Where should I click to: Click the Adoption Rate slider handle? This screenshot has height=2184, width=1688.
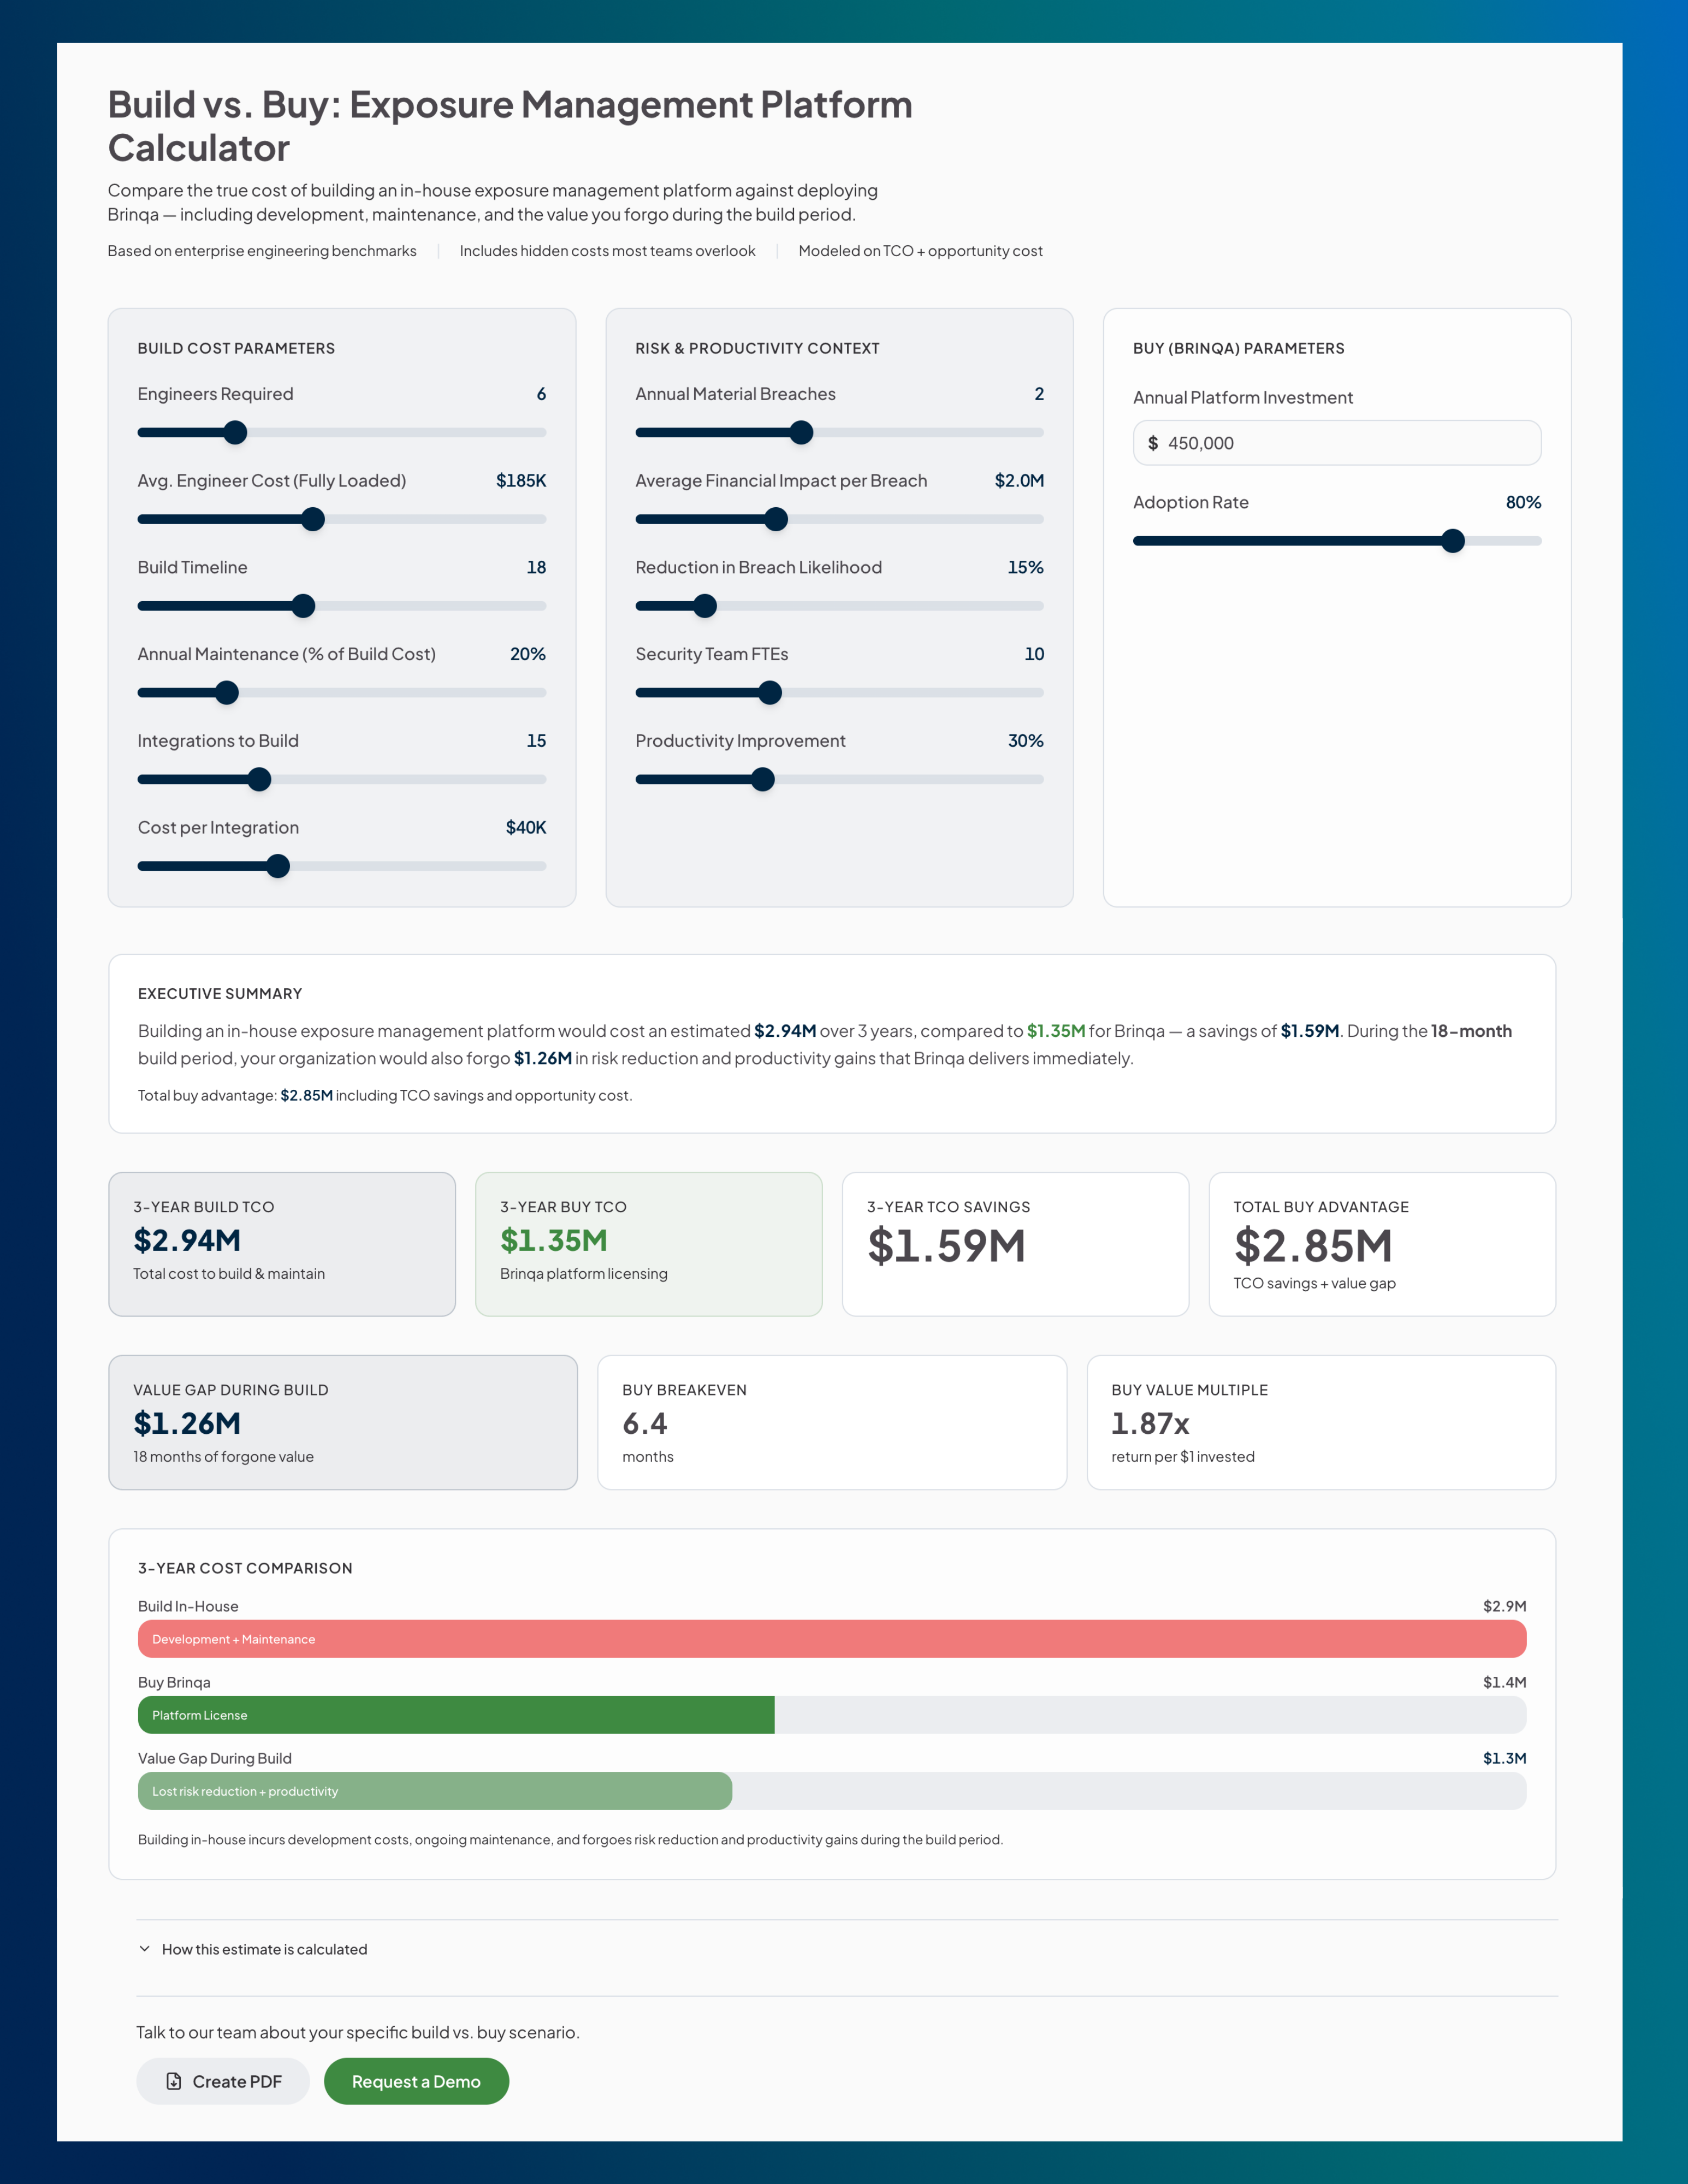1453,541
